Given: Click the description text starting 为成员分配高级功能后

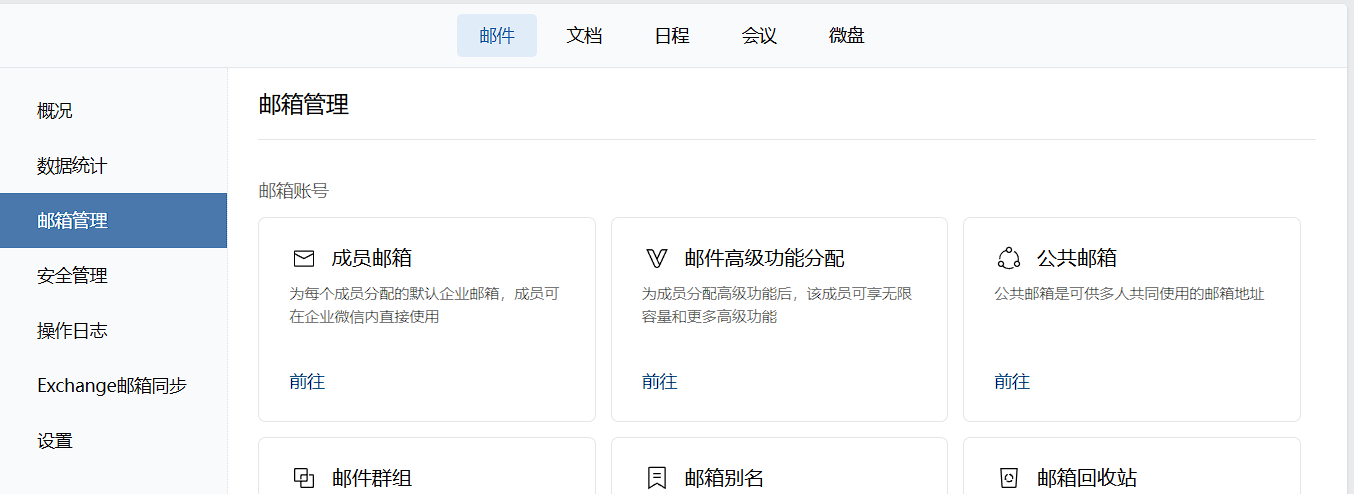Looking at the screenshot, I should pyautogui.click(x=777, y=305).
